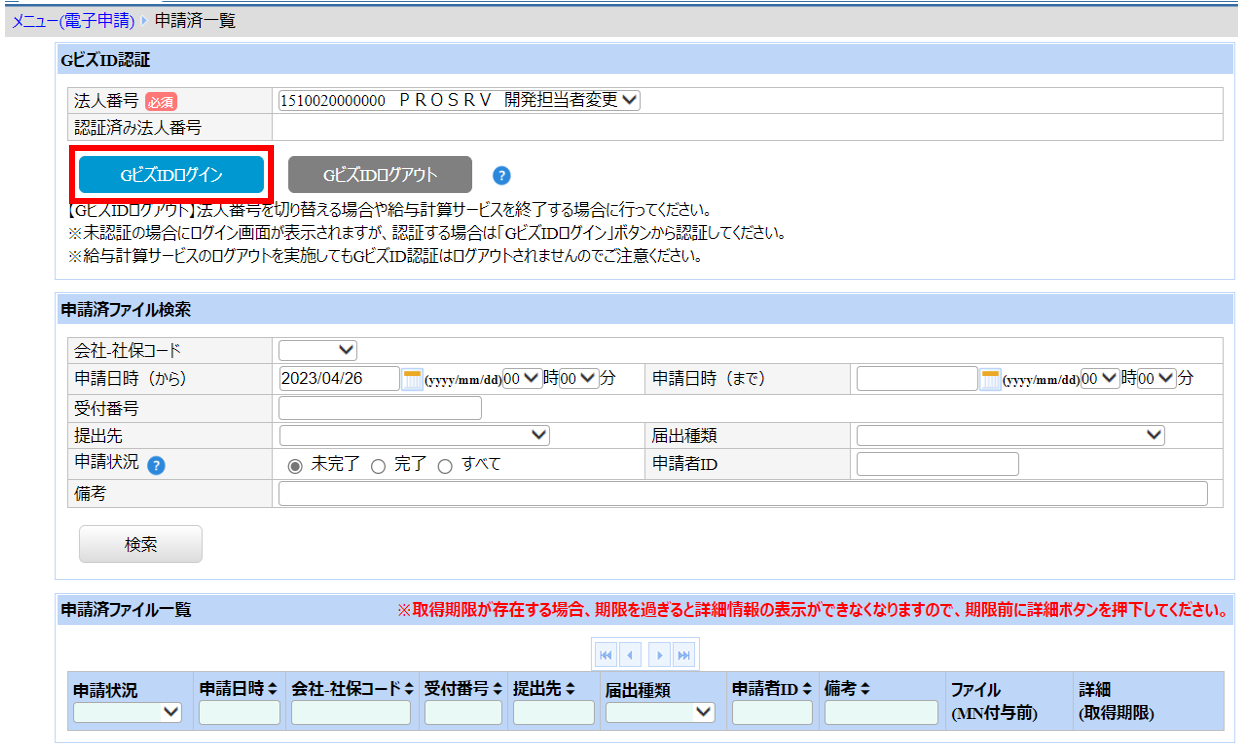Focus the 備考 search text field
This screenshot has height=748, width=1238.
743,494
